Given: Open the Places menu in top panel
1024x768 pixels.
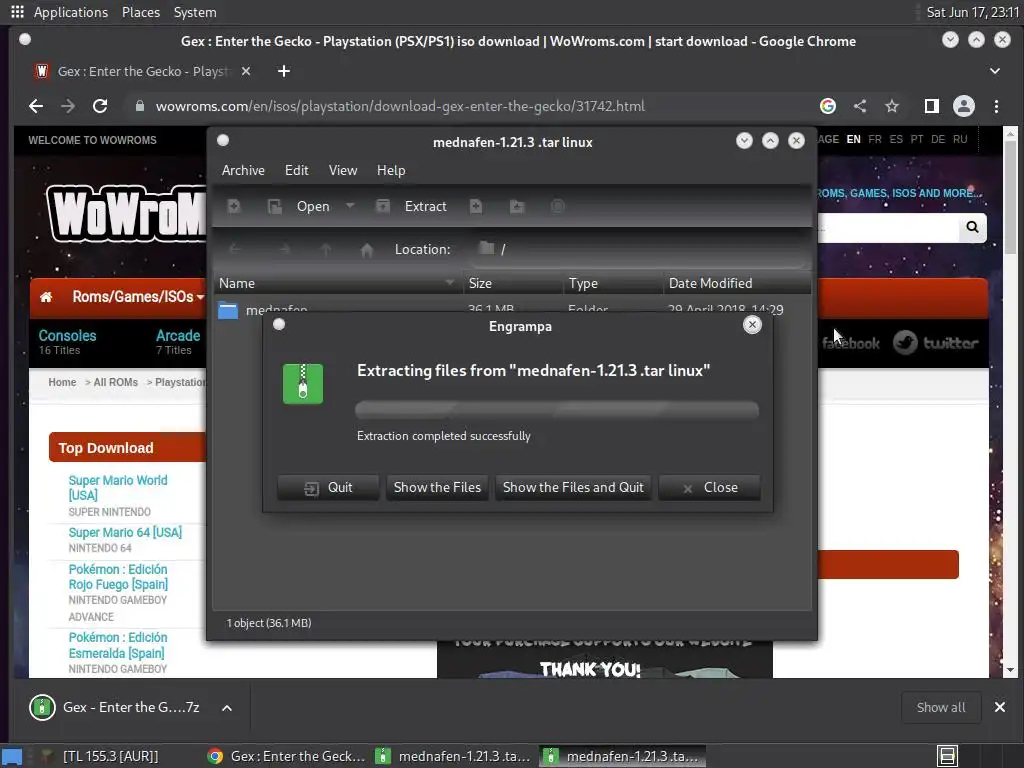Looking at the screenshot, I should [140, 12].
